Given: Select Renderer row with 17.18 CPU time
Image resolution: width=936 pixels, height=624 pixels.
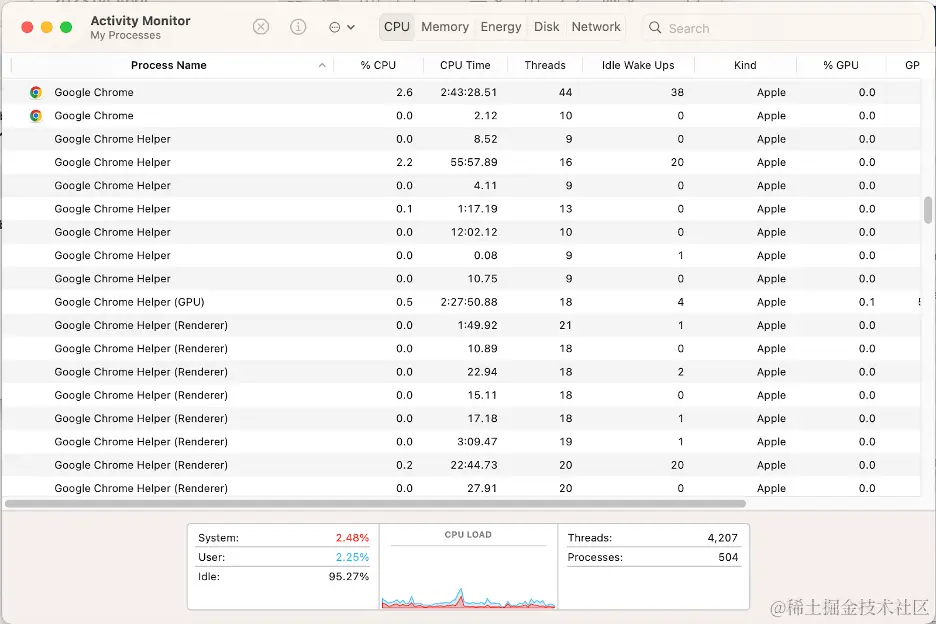Looking at the screenshot, I should click(461, 419).
